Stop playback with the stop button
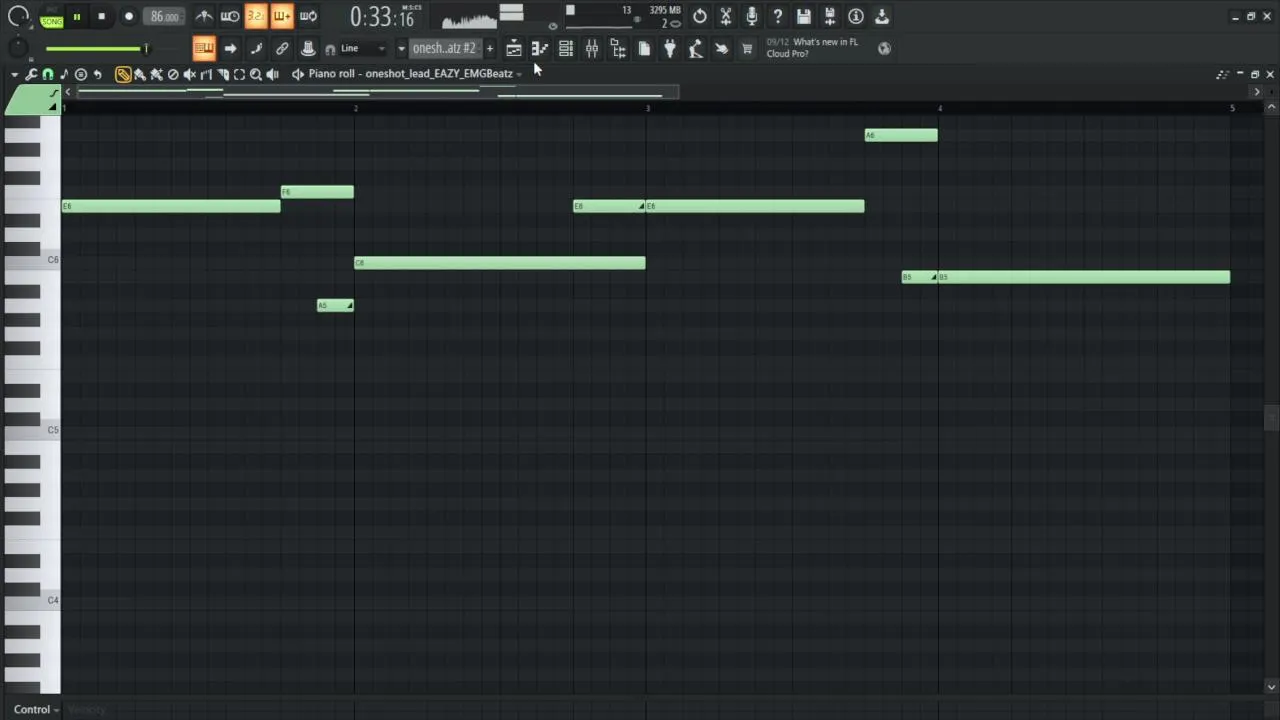Screen dimensions: 1280x720 click(x=101, y=17)
